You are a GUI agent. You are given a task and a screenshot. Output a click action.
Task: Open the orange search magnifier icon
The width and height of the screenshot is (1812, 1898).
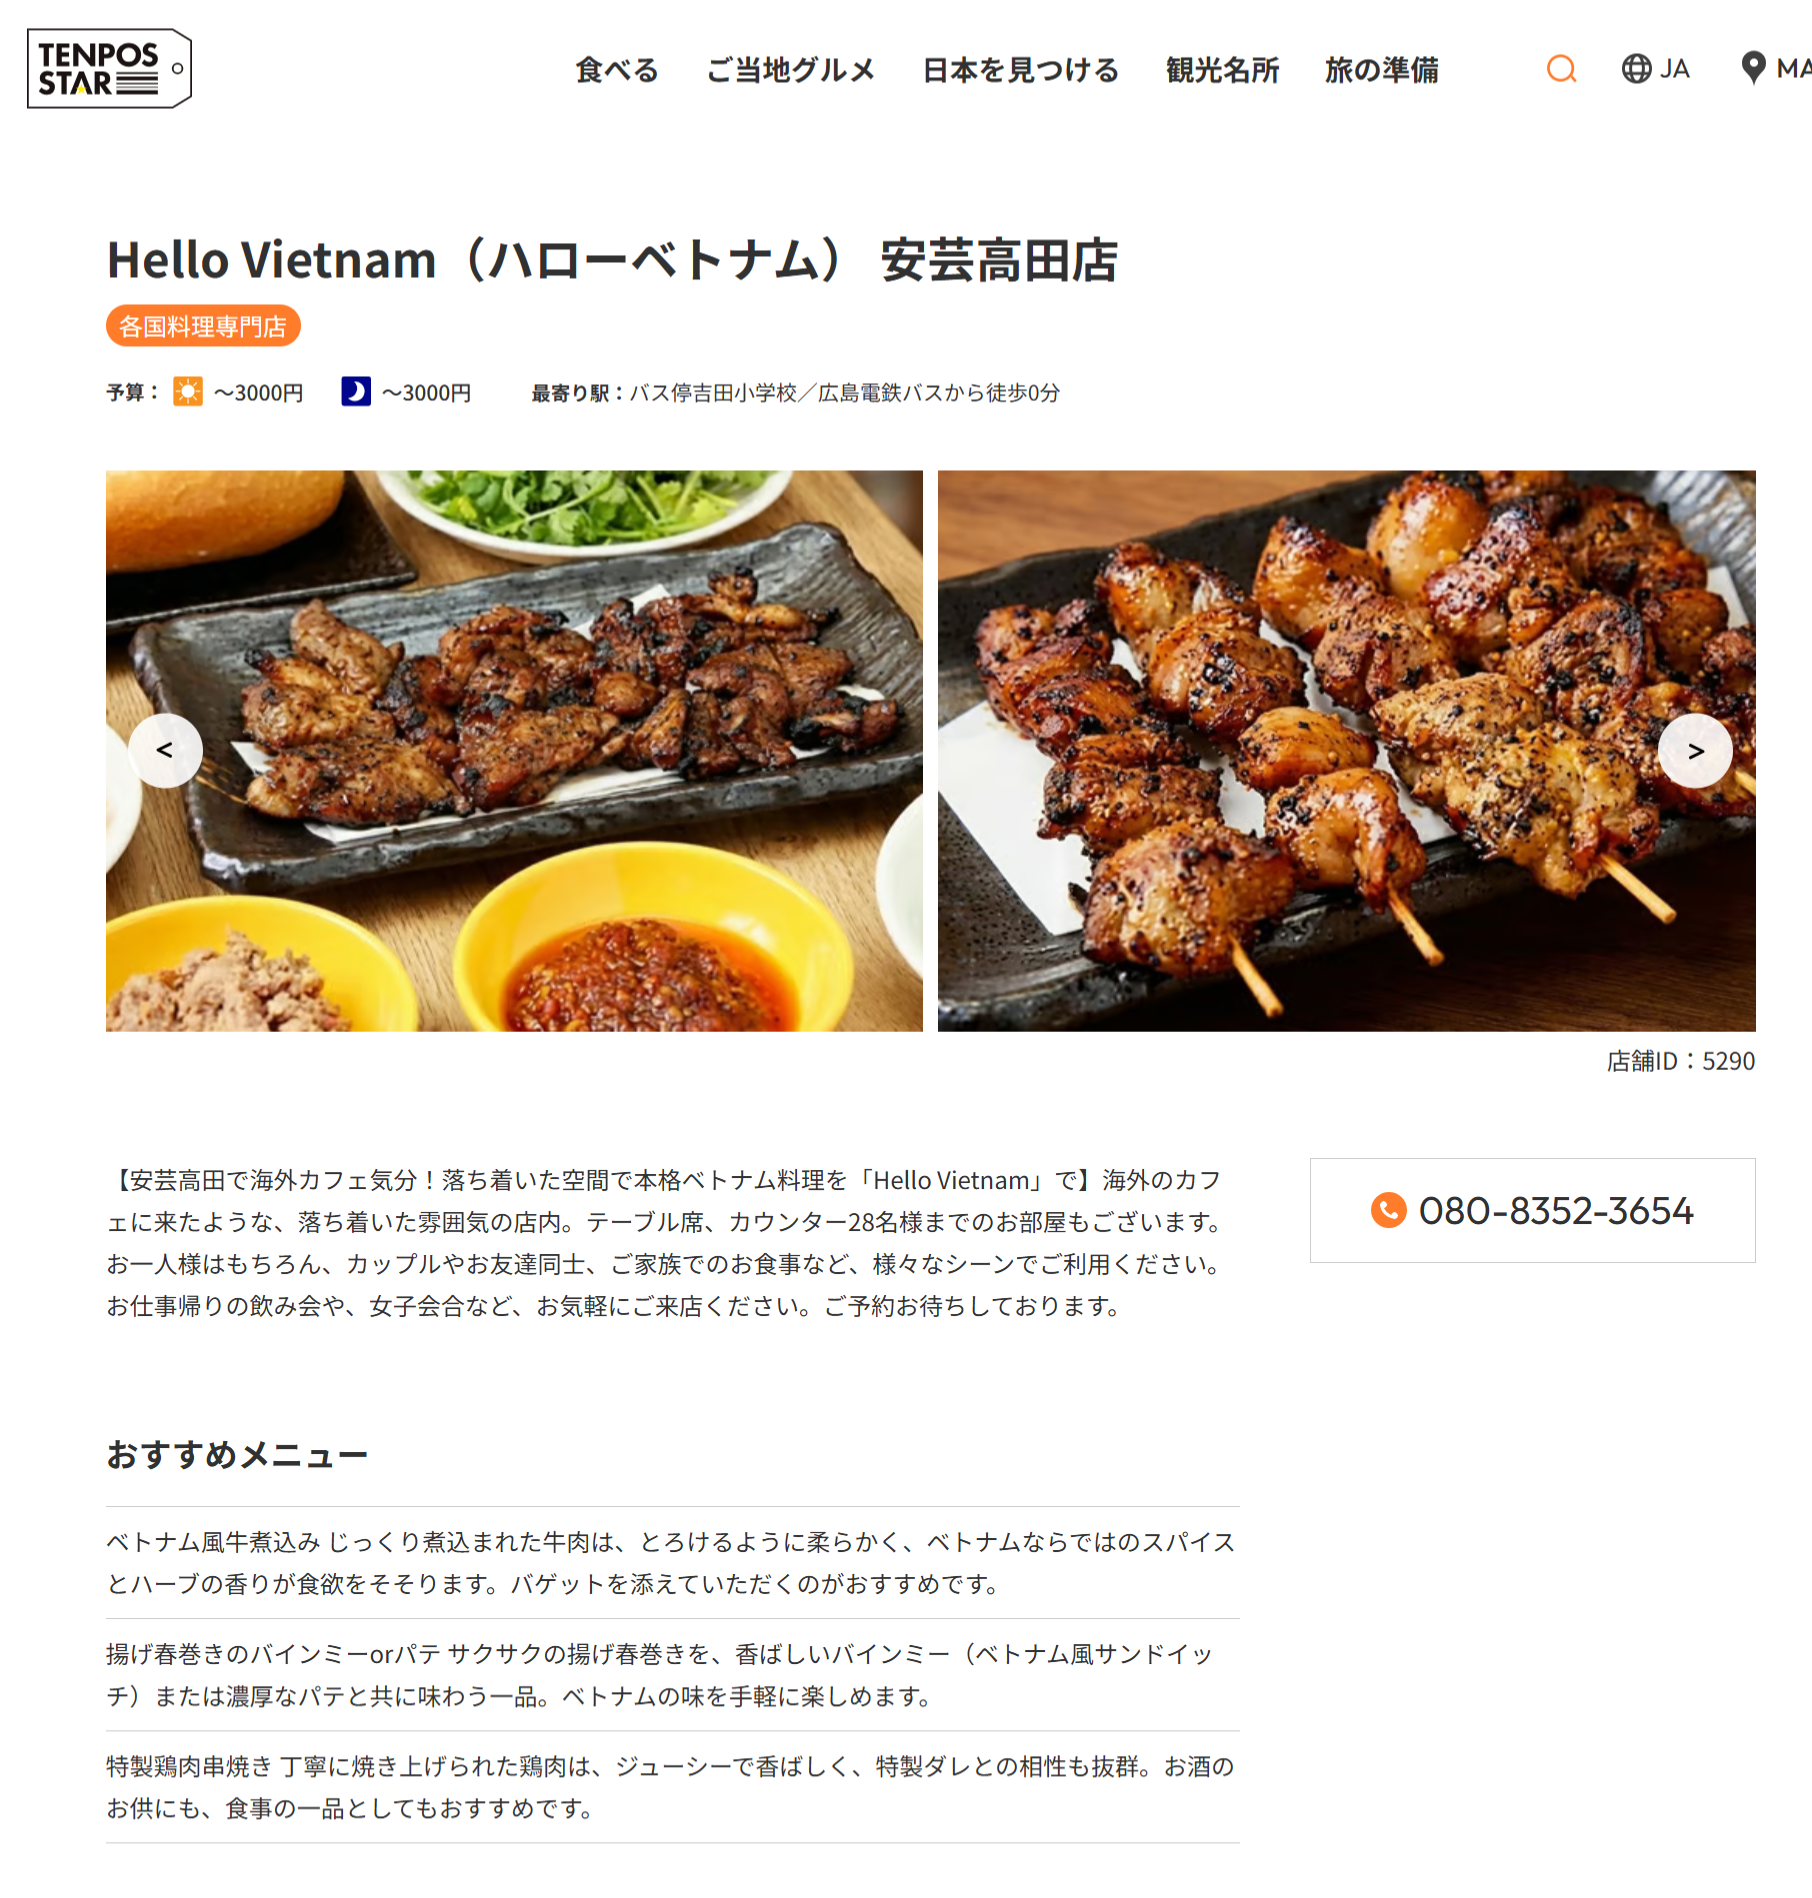pos(1561,69)
